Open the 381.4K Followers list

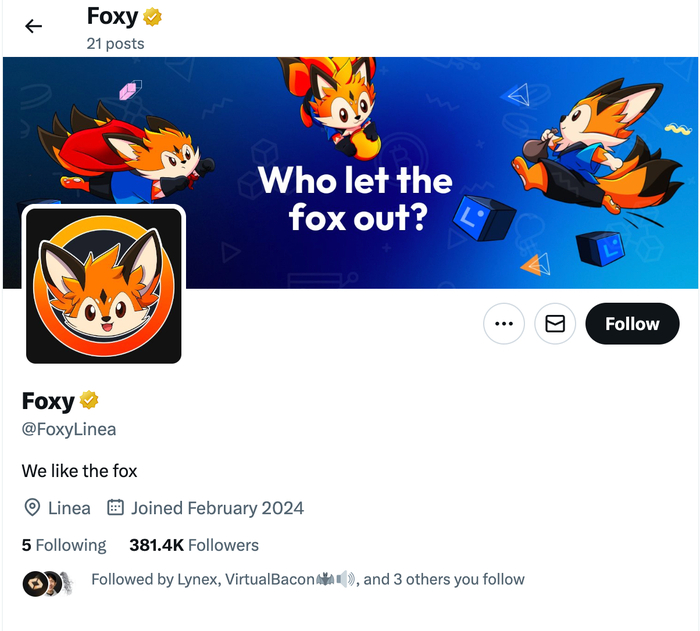(194, 545)
